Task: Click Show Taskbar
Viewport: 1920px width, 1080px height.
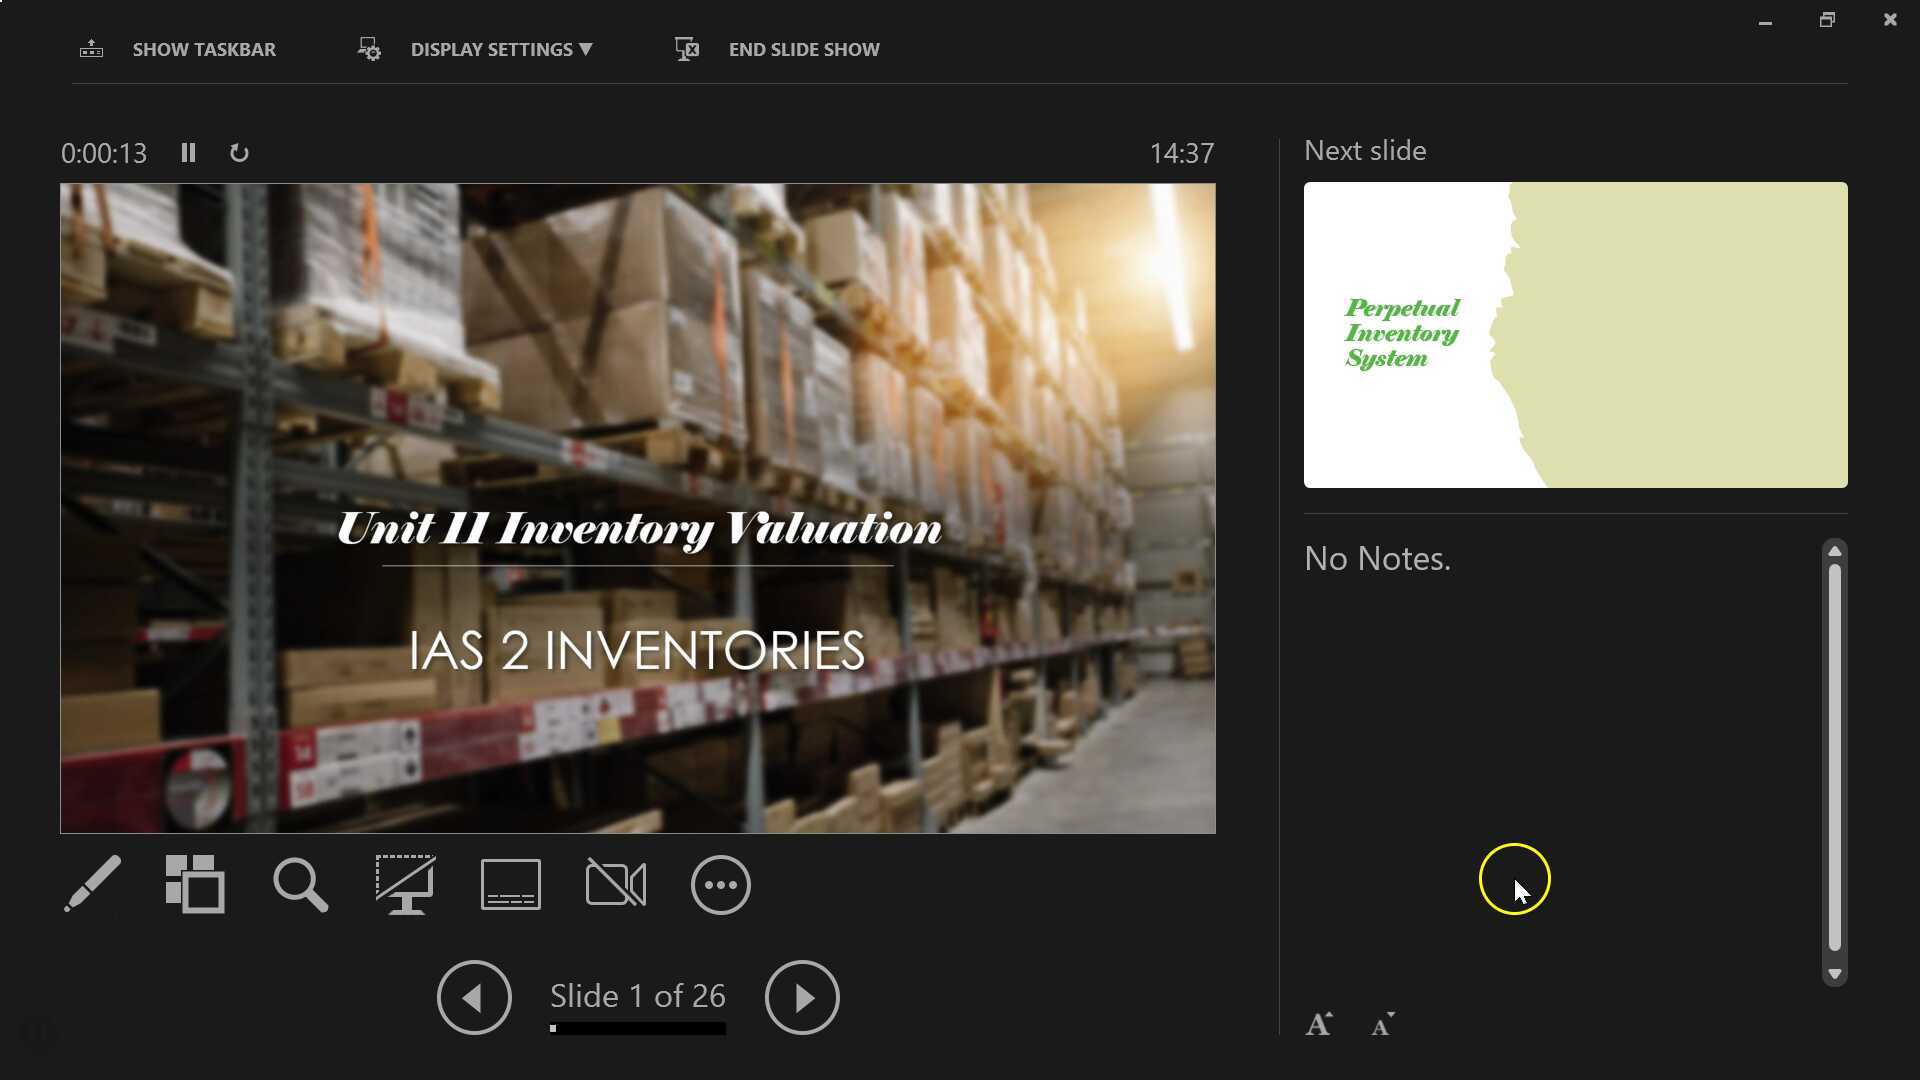Action: coord(203,49)
